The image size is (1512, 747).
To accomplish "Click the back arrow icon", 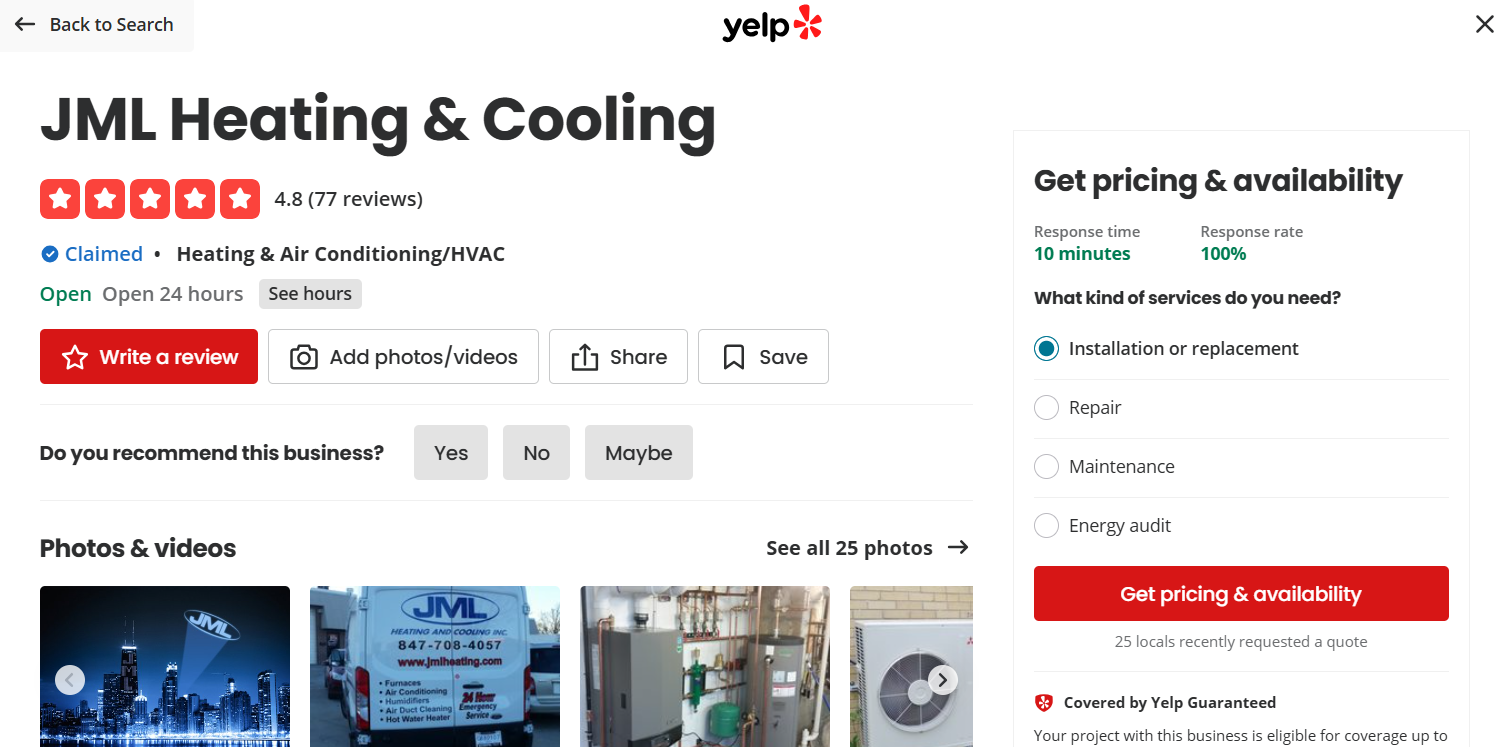I will pyautogui.click(x=24, y=24).
